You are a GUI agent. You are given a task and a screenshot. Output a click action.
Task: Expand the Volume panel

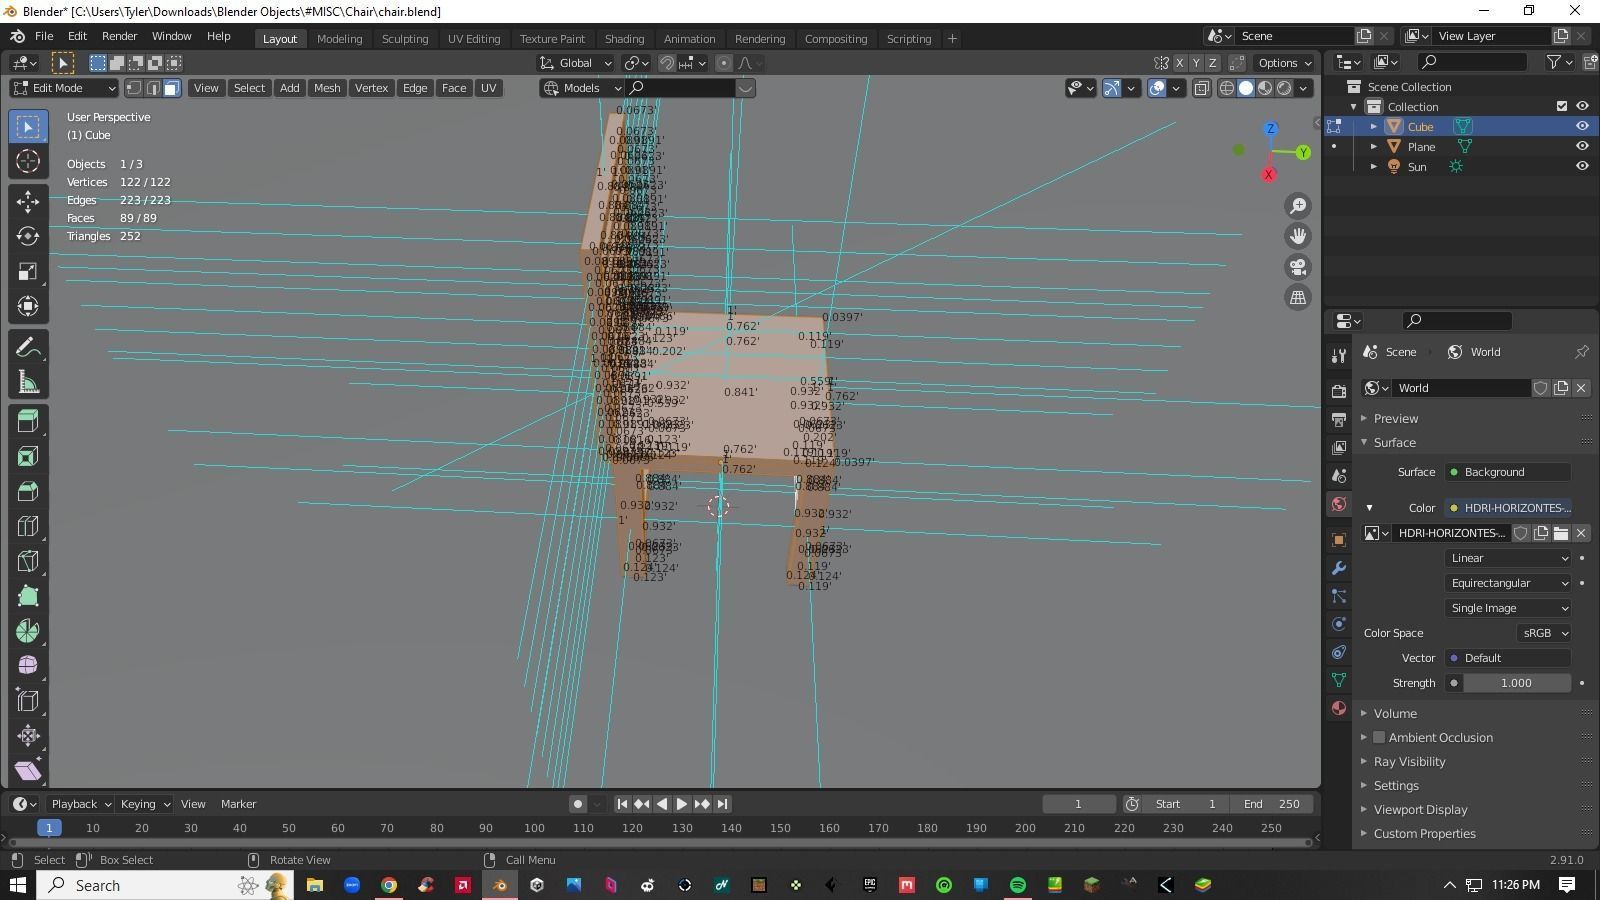click(x=1394, y=714)
